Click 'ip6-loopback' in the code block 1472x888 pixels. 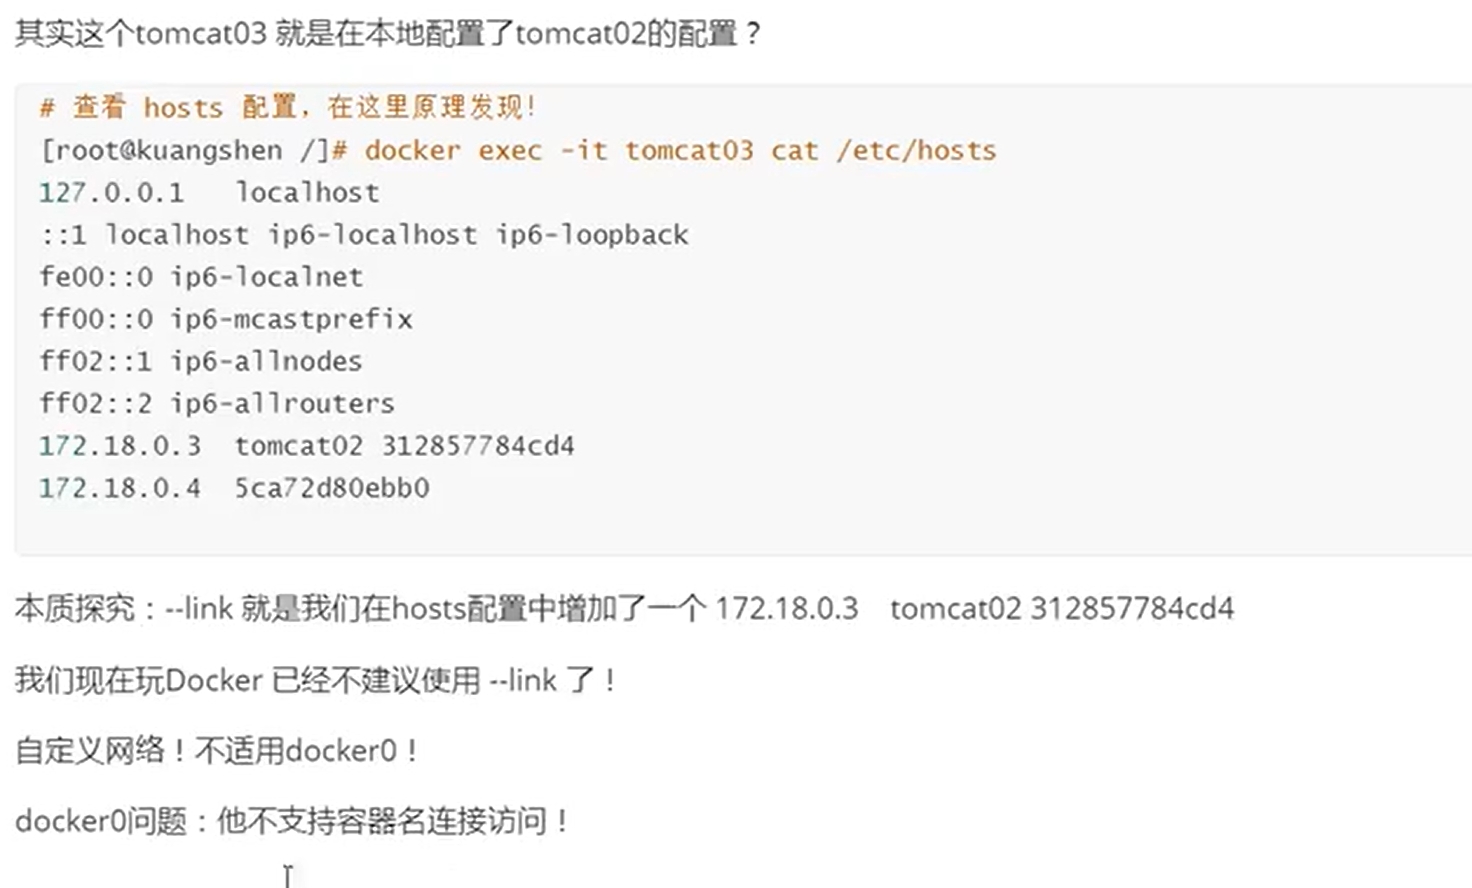tap(592, 234)
